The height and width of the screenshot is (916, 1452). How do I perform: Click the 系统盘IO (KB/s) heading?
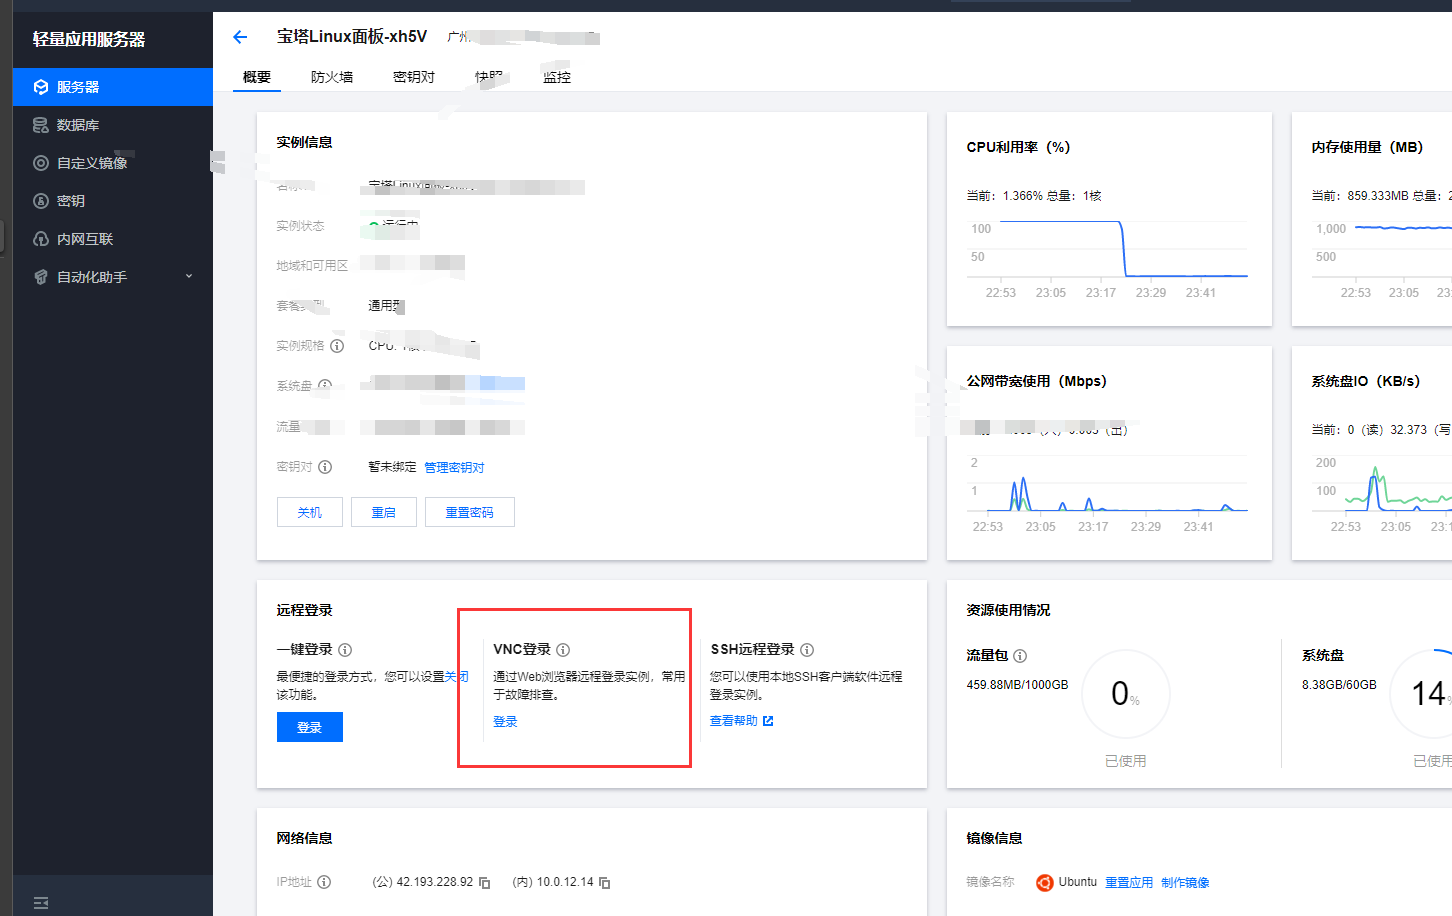tap(1366, 381)
